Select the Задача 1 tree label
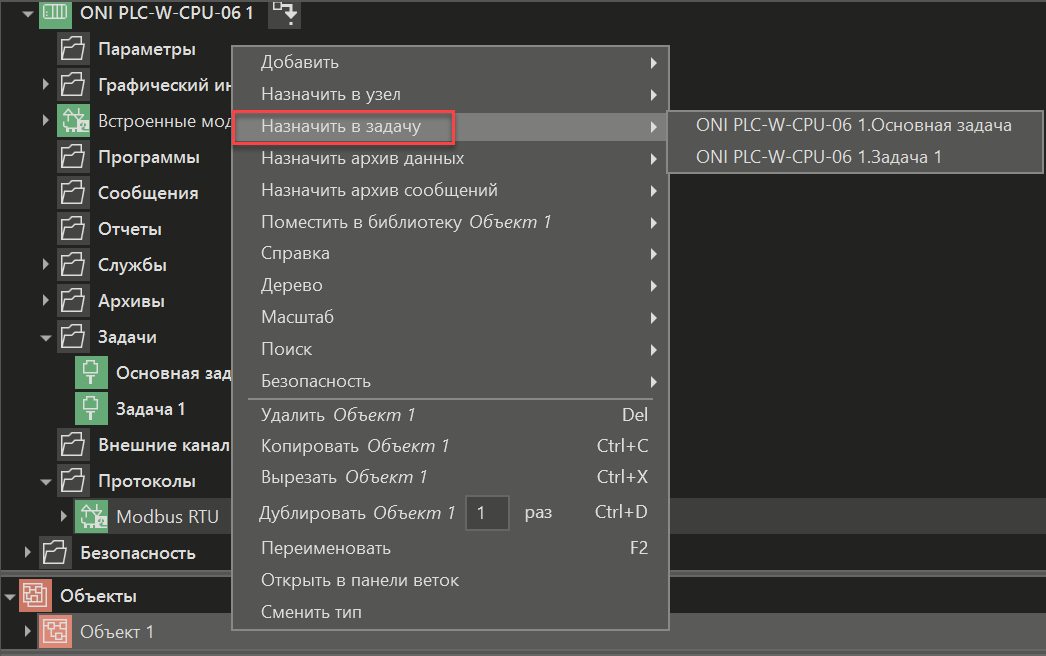Image resolution: width=1046 pixels, height=656 pixels. click(x=151, y=409)
